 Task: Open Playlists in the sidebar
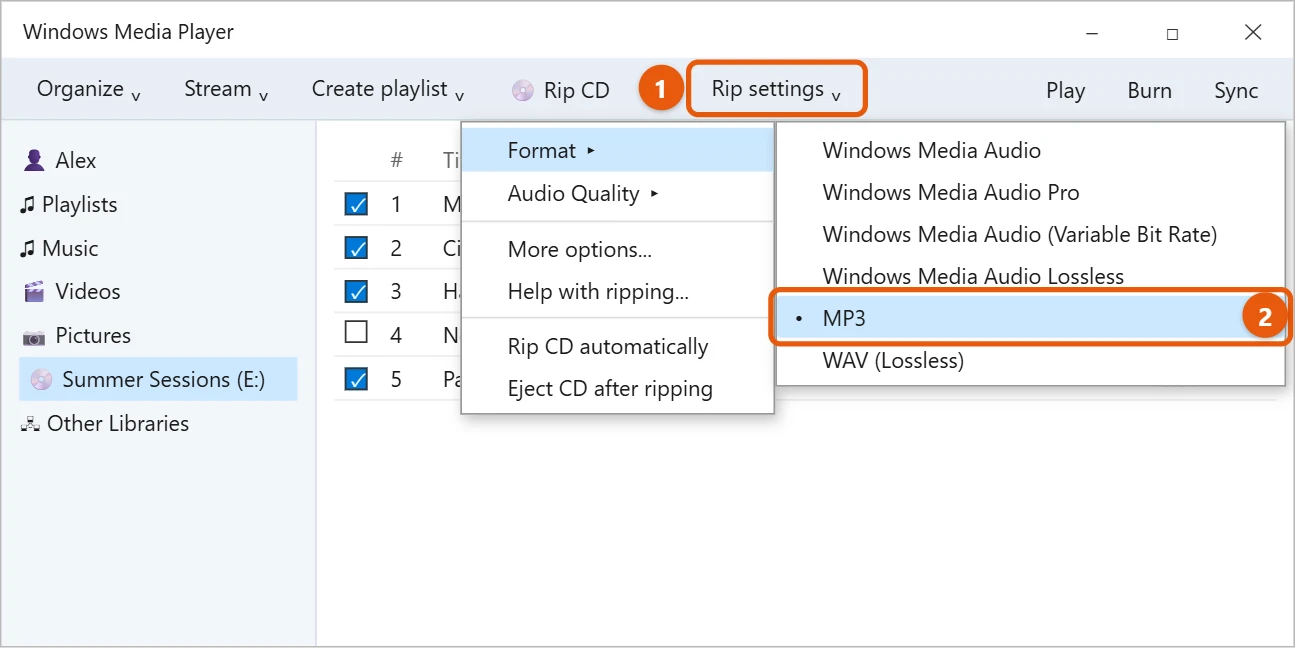click(158, 204)
